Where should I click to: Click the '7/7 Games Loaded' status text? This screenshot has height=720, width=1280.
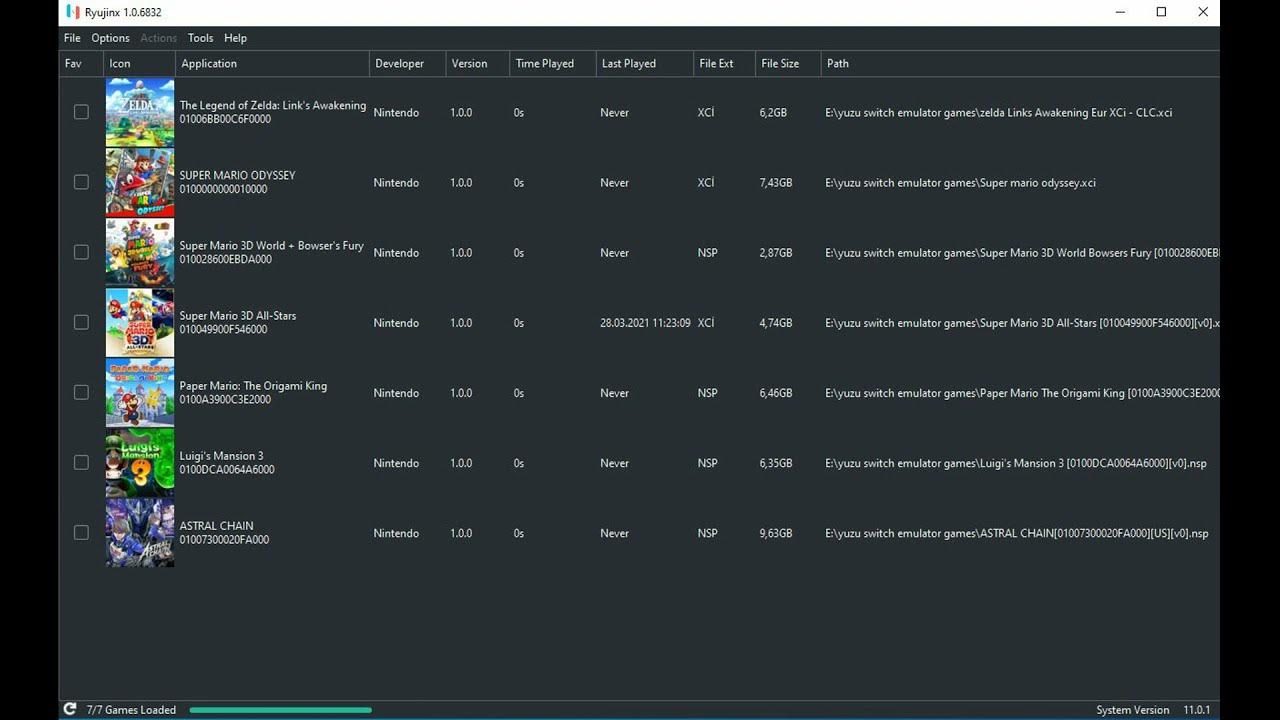pyautogui.click(x=131, y=710)
